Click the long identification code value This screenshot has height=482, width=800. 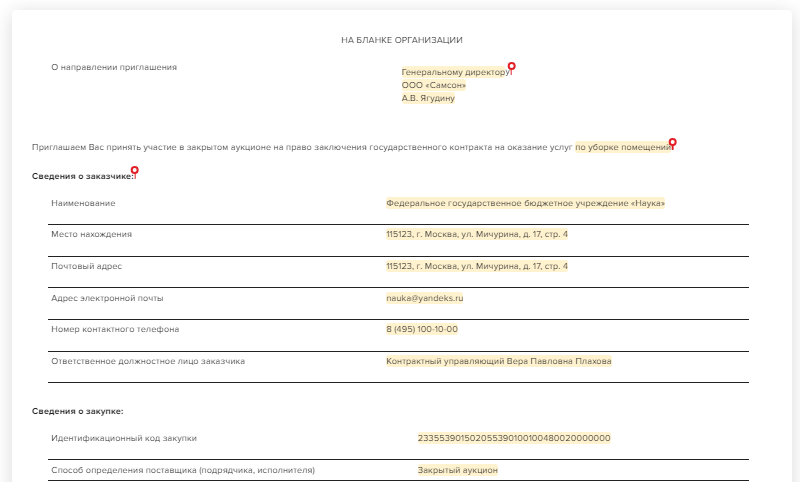(x=513, y=438)
